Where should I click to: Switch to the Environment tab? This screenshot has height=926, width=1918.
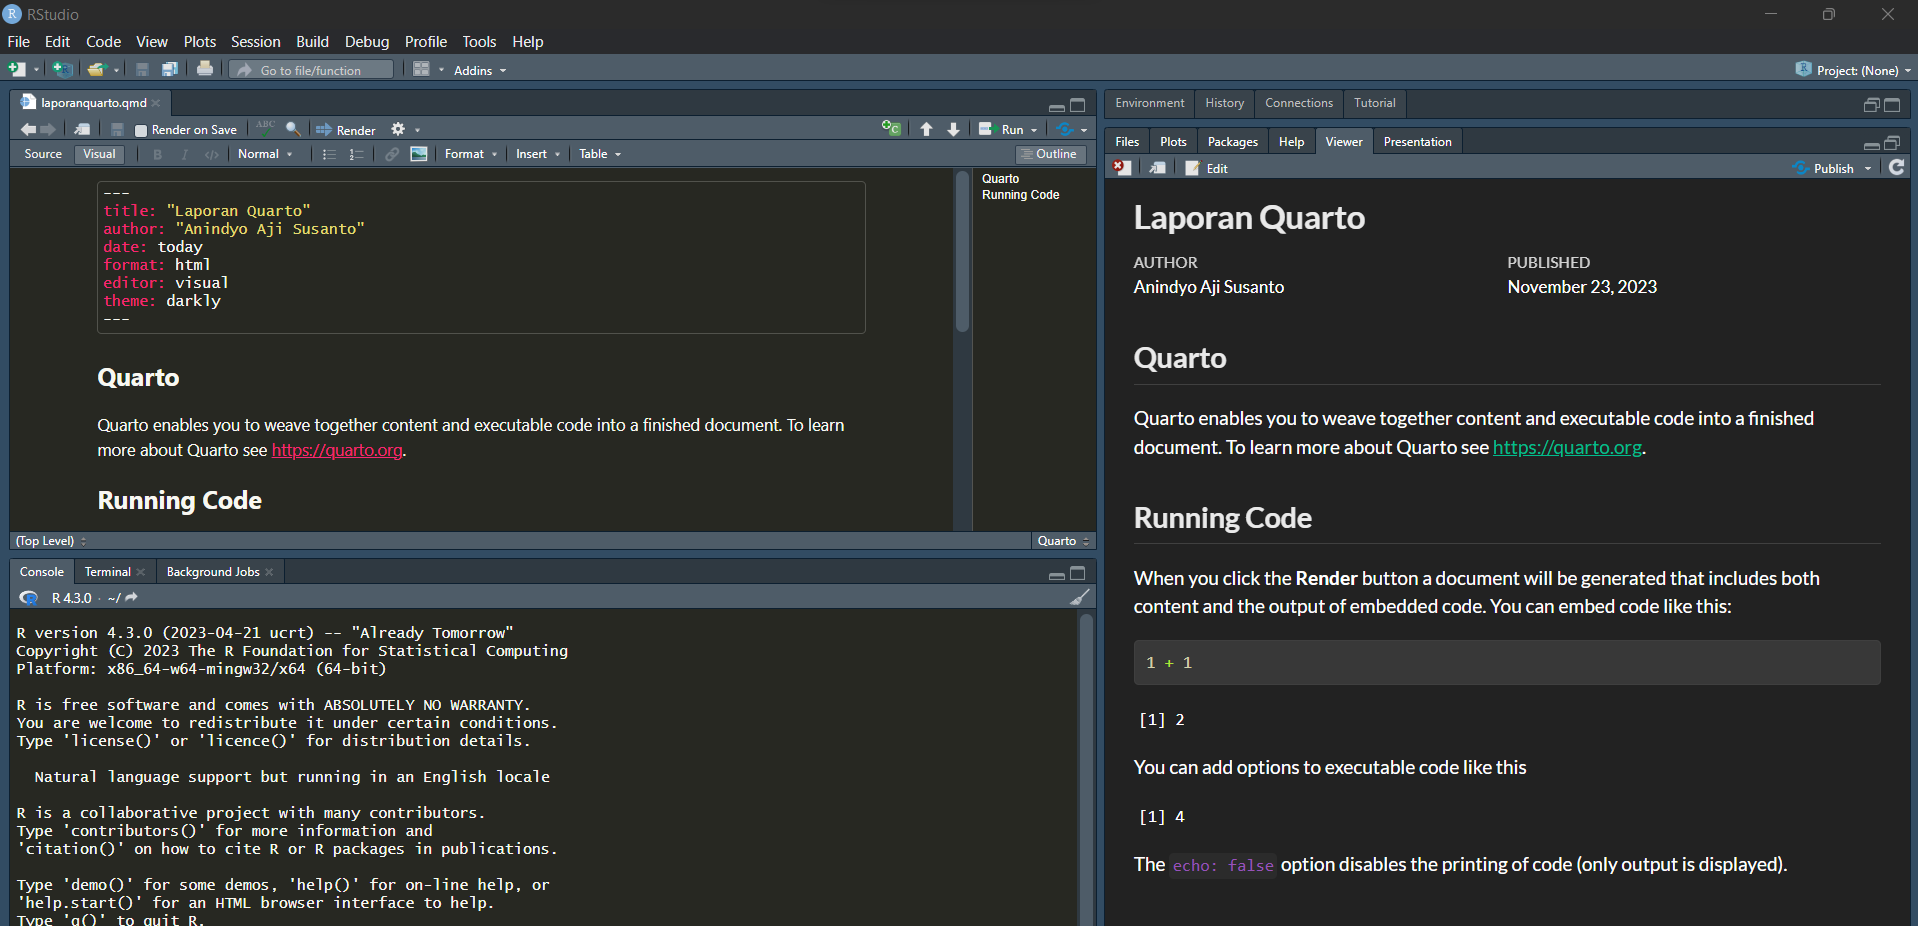tap(1149, 103)
